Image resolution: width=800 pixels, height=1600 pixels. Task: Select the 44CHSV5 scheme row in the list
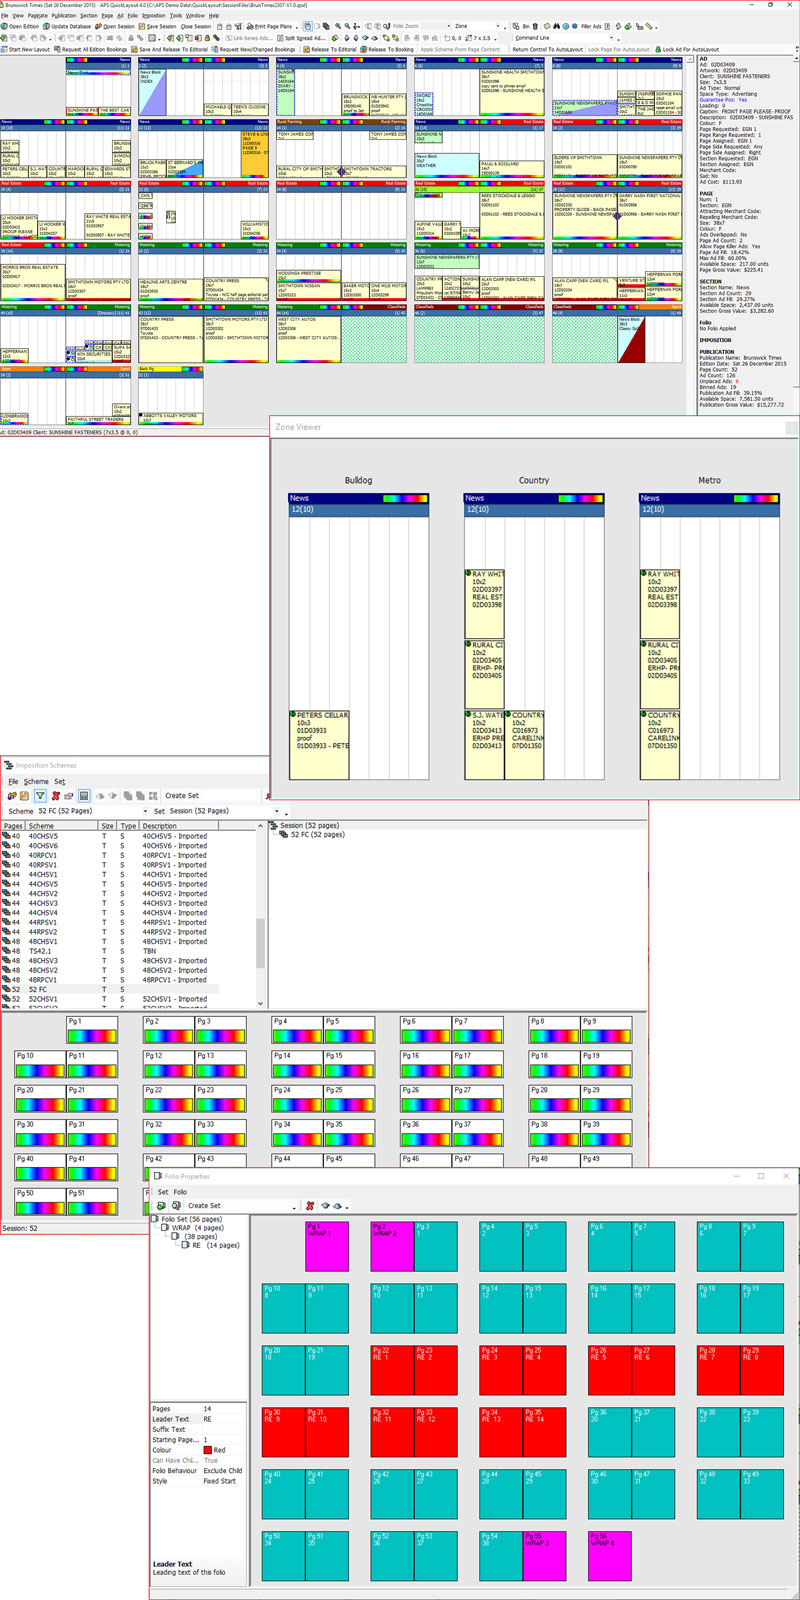[43, 884]
